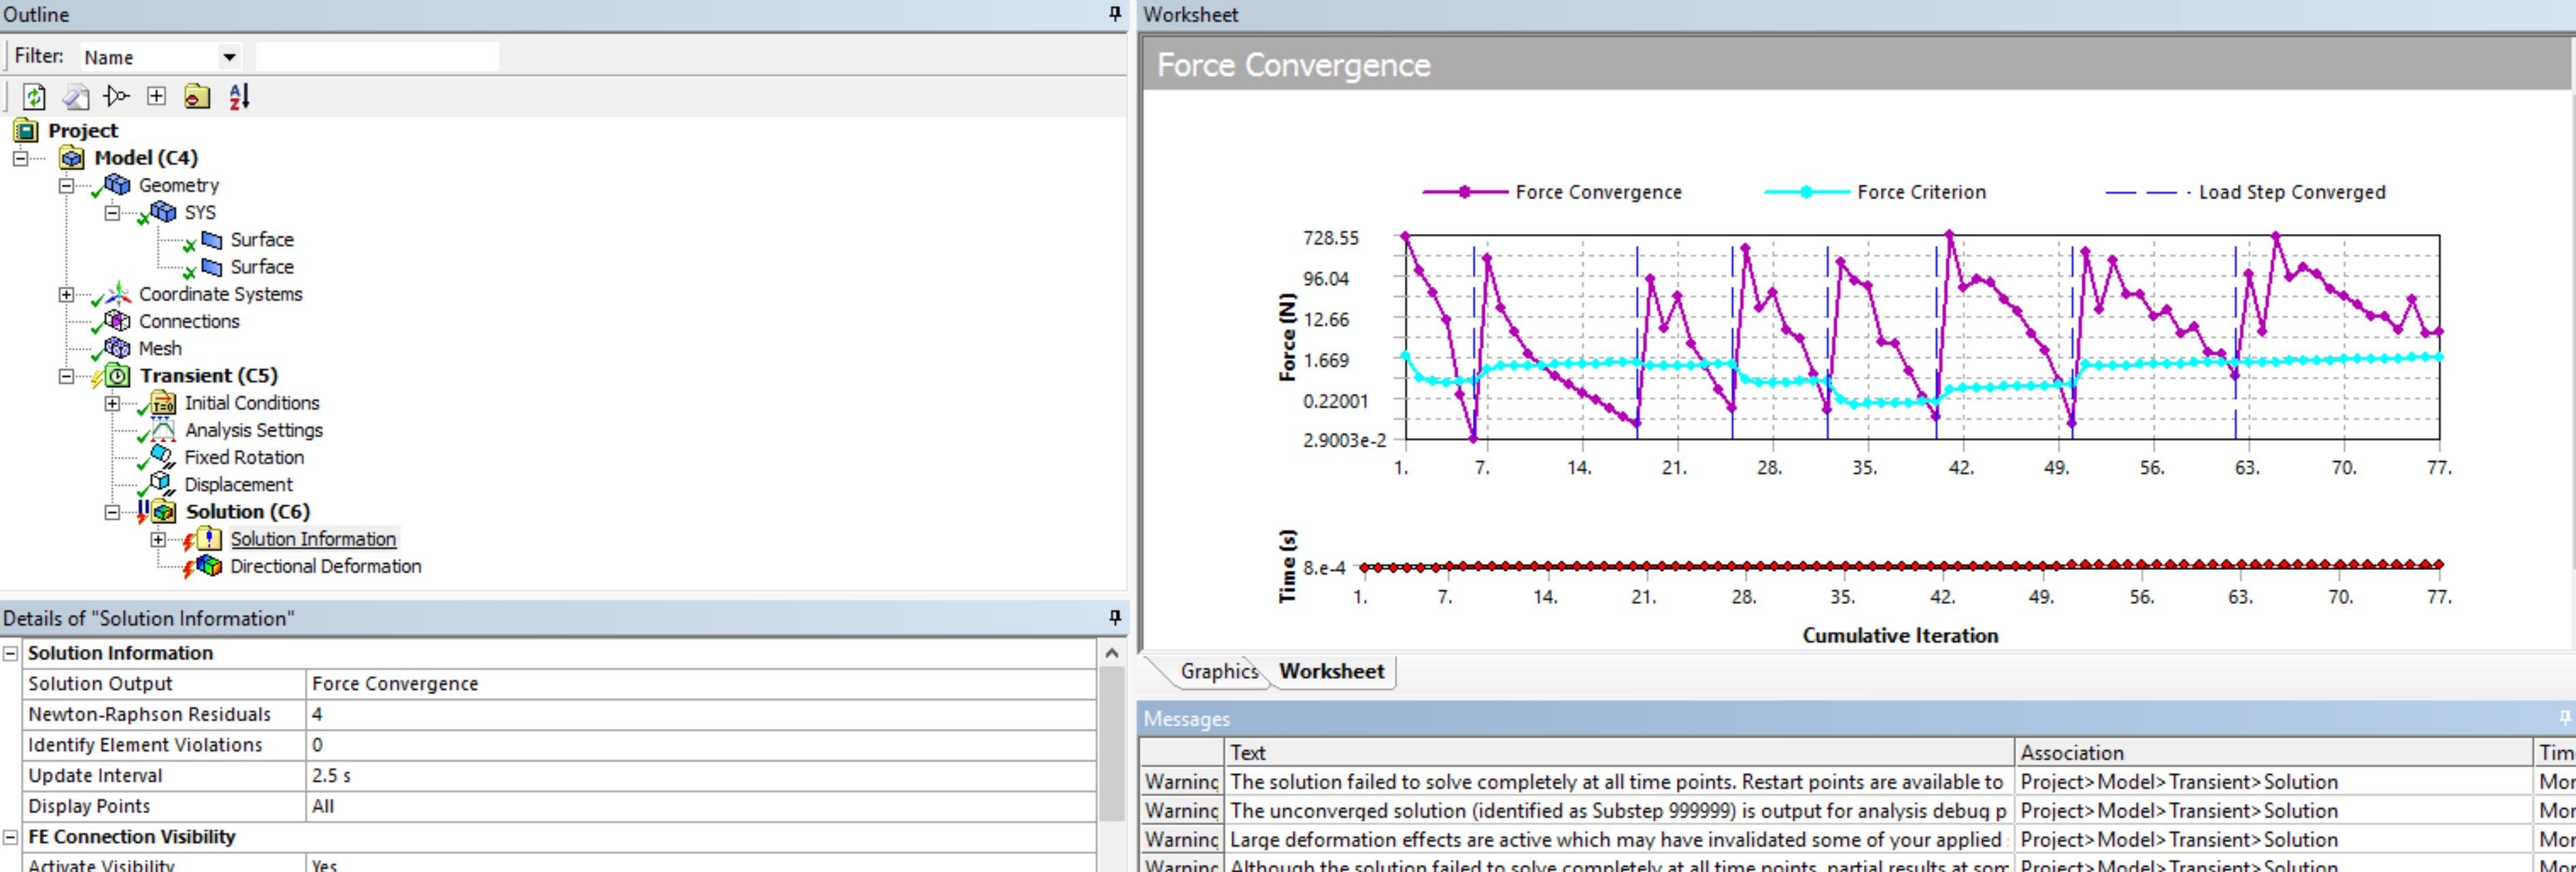The width and height of the screenshot is (2576, 872).
Task: Collapse the FE Connection Visibility section
Action: coord(11,837)
